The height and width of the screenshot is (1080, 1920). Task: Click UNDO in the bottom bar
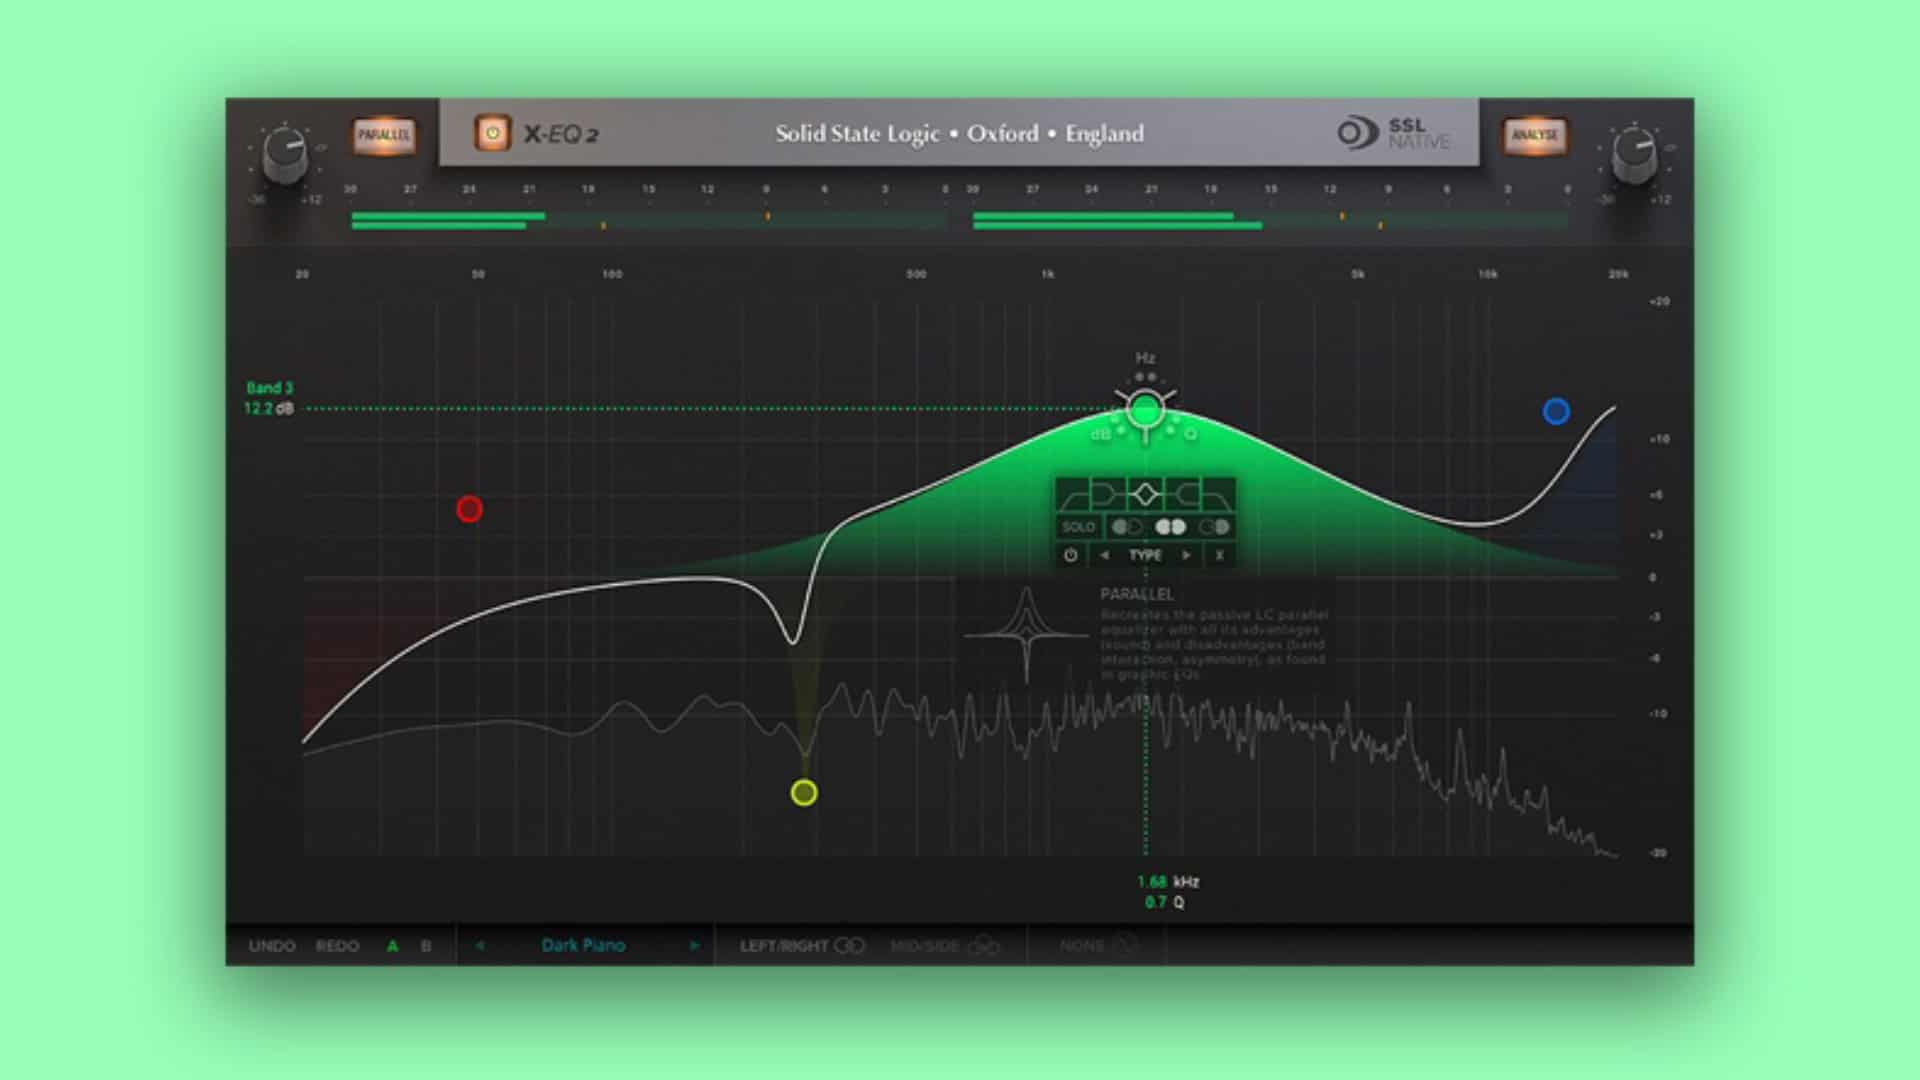(x=272, y=945)
